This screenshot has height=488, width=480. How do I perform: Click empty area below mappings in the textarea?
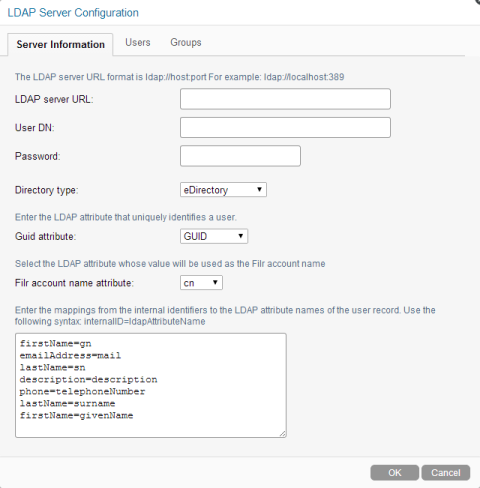tap(151, 428)
